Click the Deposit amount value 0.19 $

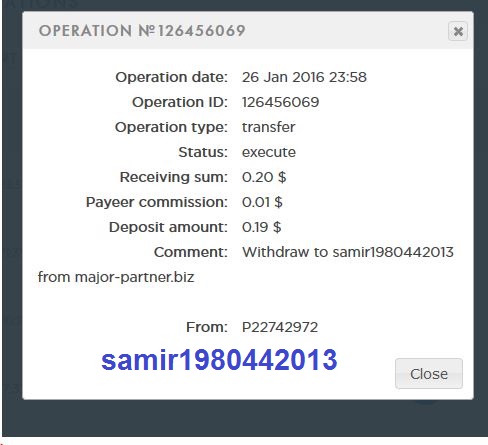pyautogui.click(x=262, y=227)
